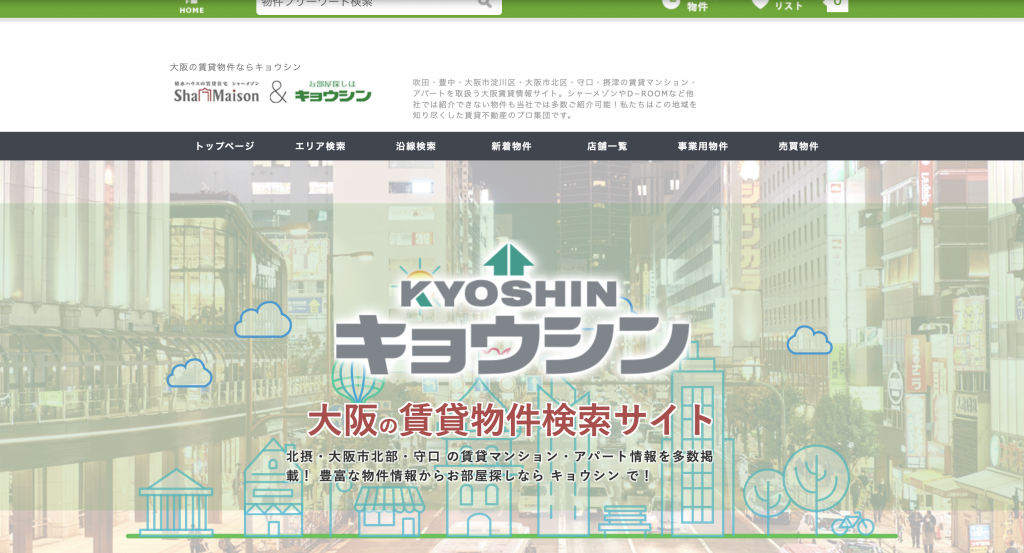Screen dimensions: 1024x553
Task: Open the favorites リスト heart icon
Action: click(760, 4)
